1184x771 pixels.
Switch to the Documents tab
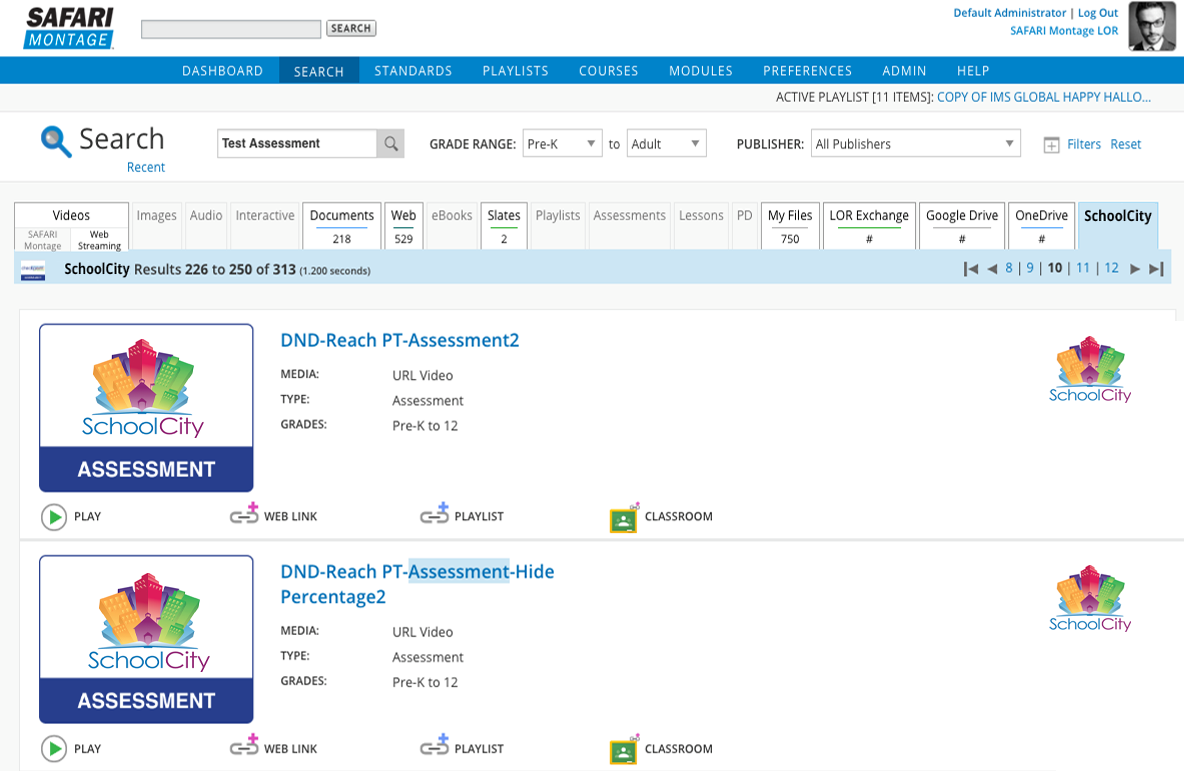click(x=341, y=226)
